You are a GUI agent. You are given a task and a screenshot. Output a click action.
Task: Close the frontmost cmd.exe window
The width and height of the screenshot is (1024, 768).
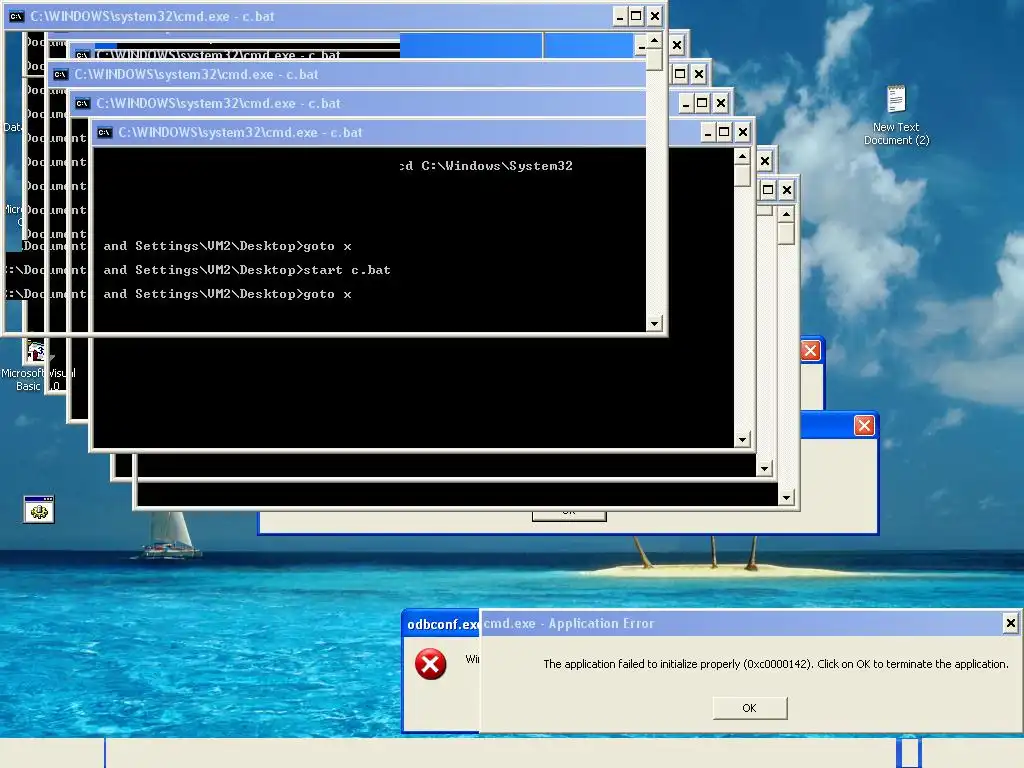[x=655, y=16]
